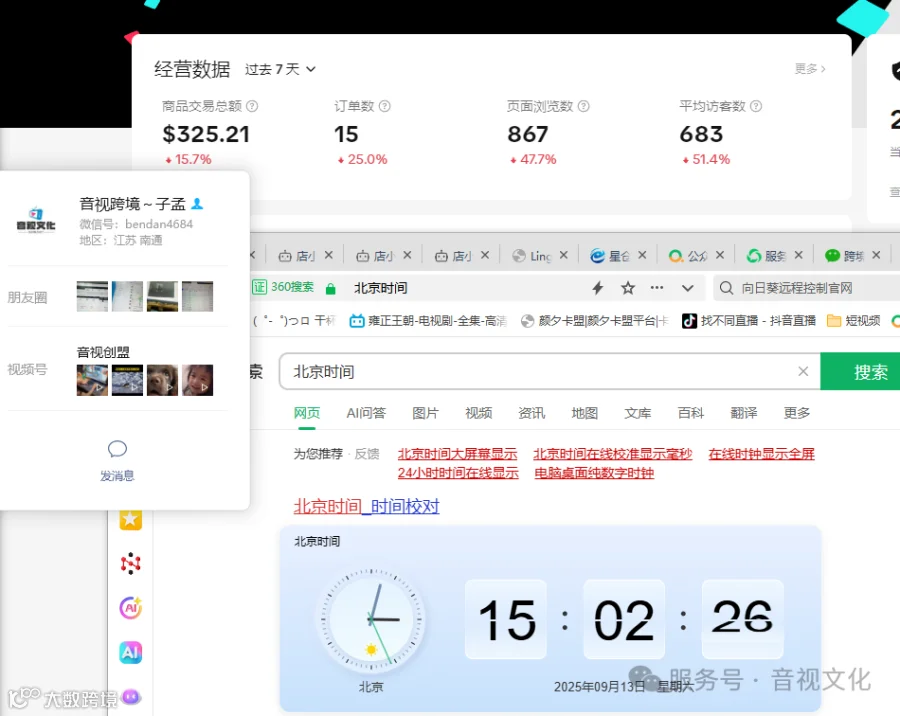This screenshot has height=716, width=900.
Task: Select the 资讯 search tab
Action: (532, 413)
